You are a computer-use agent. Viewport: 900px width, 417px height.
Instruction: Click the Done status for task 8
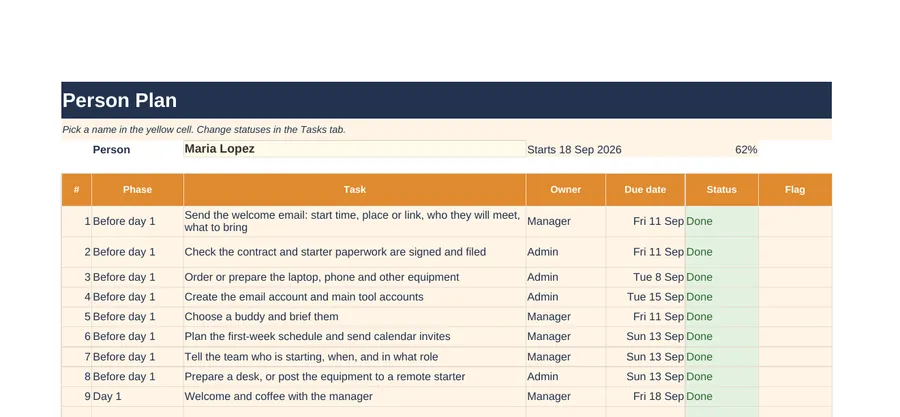(721, 377)
